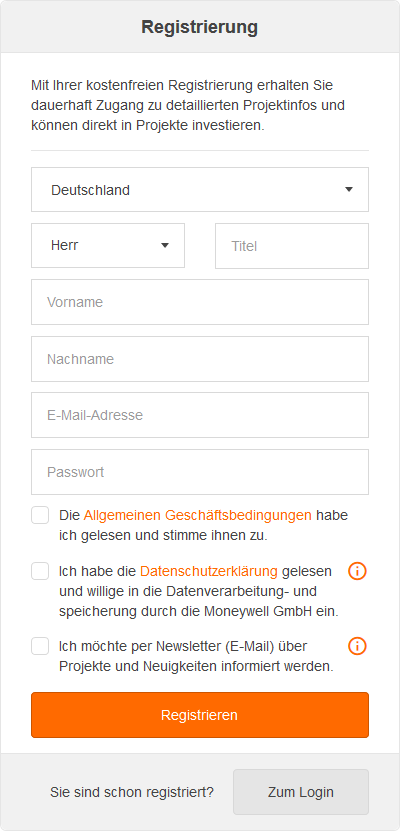This screenshot has width=400, height=831.
Task: Enable the Newsletter subscription checkbox
Action: click(40, 646)
